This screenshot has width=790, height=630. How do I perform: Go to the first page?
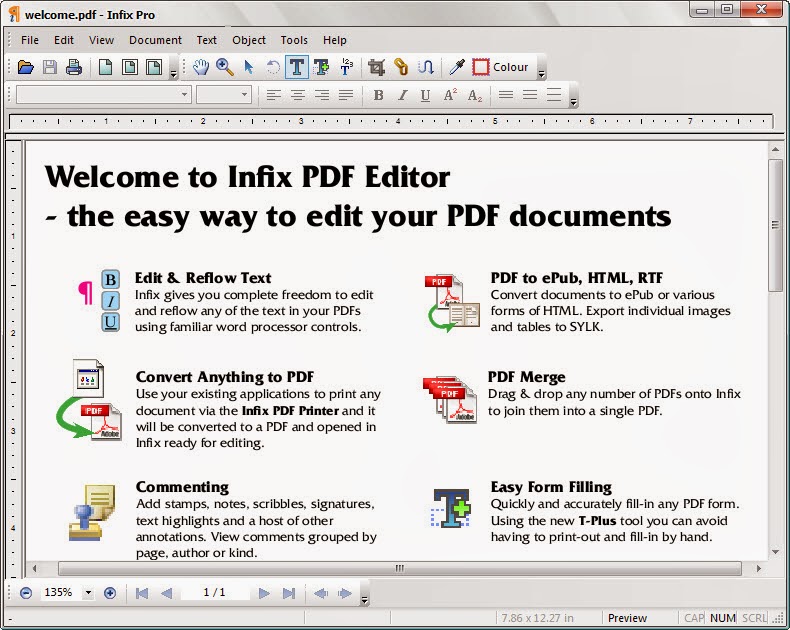point(142,593)
